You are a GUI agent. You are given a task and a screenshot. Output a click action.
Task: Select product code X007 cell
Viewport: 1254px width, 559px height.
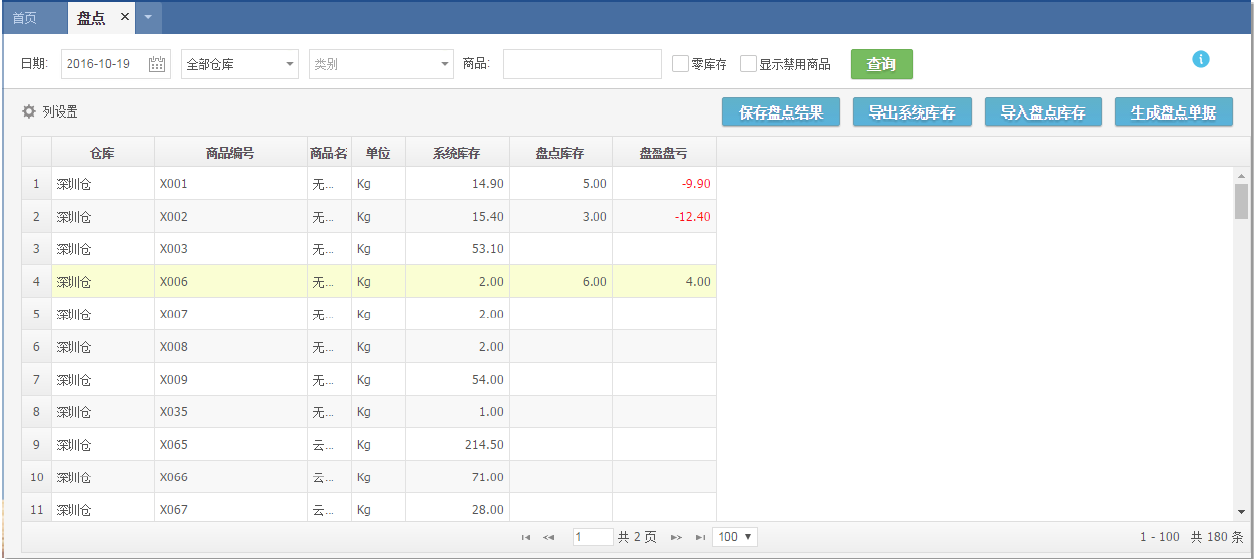click(231, 314)
